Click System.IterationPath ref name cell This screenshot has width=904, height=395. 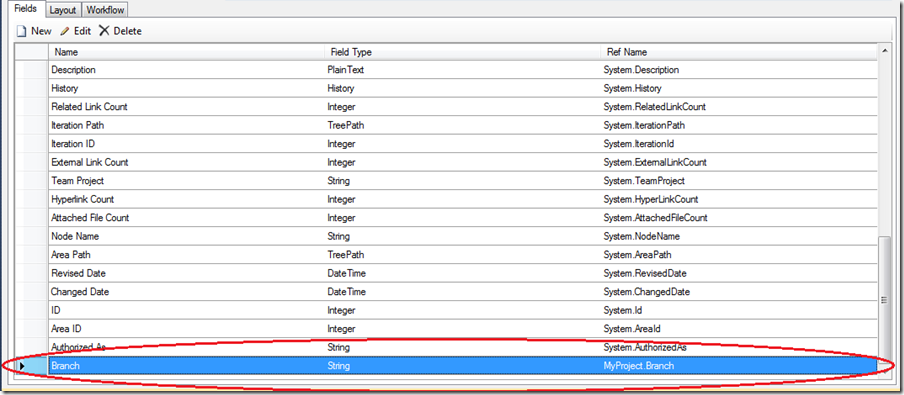point(739,125)
